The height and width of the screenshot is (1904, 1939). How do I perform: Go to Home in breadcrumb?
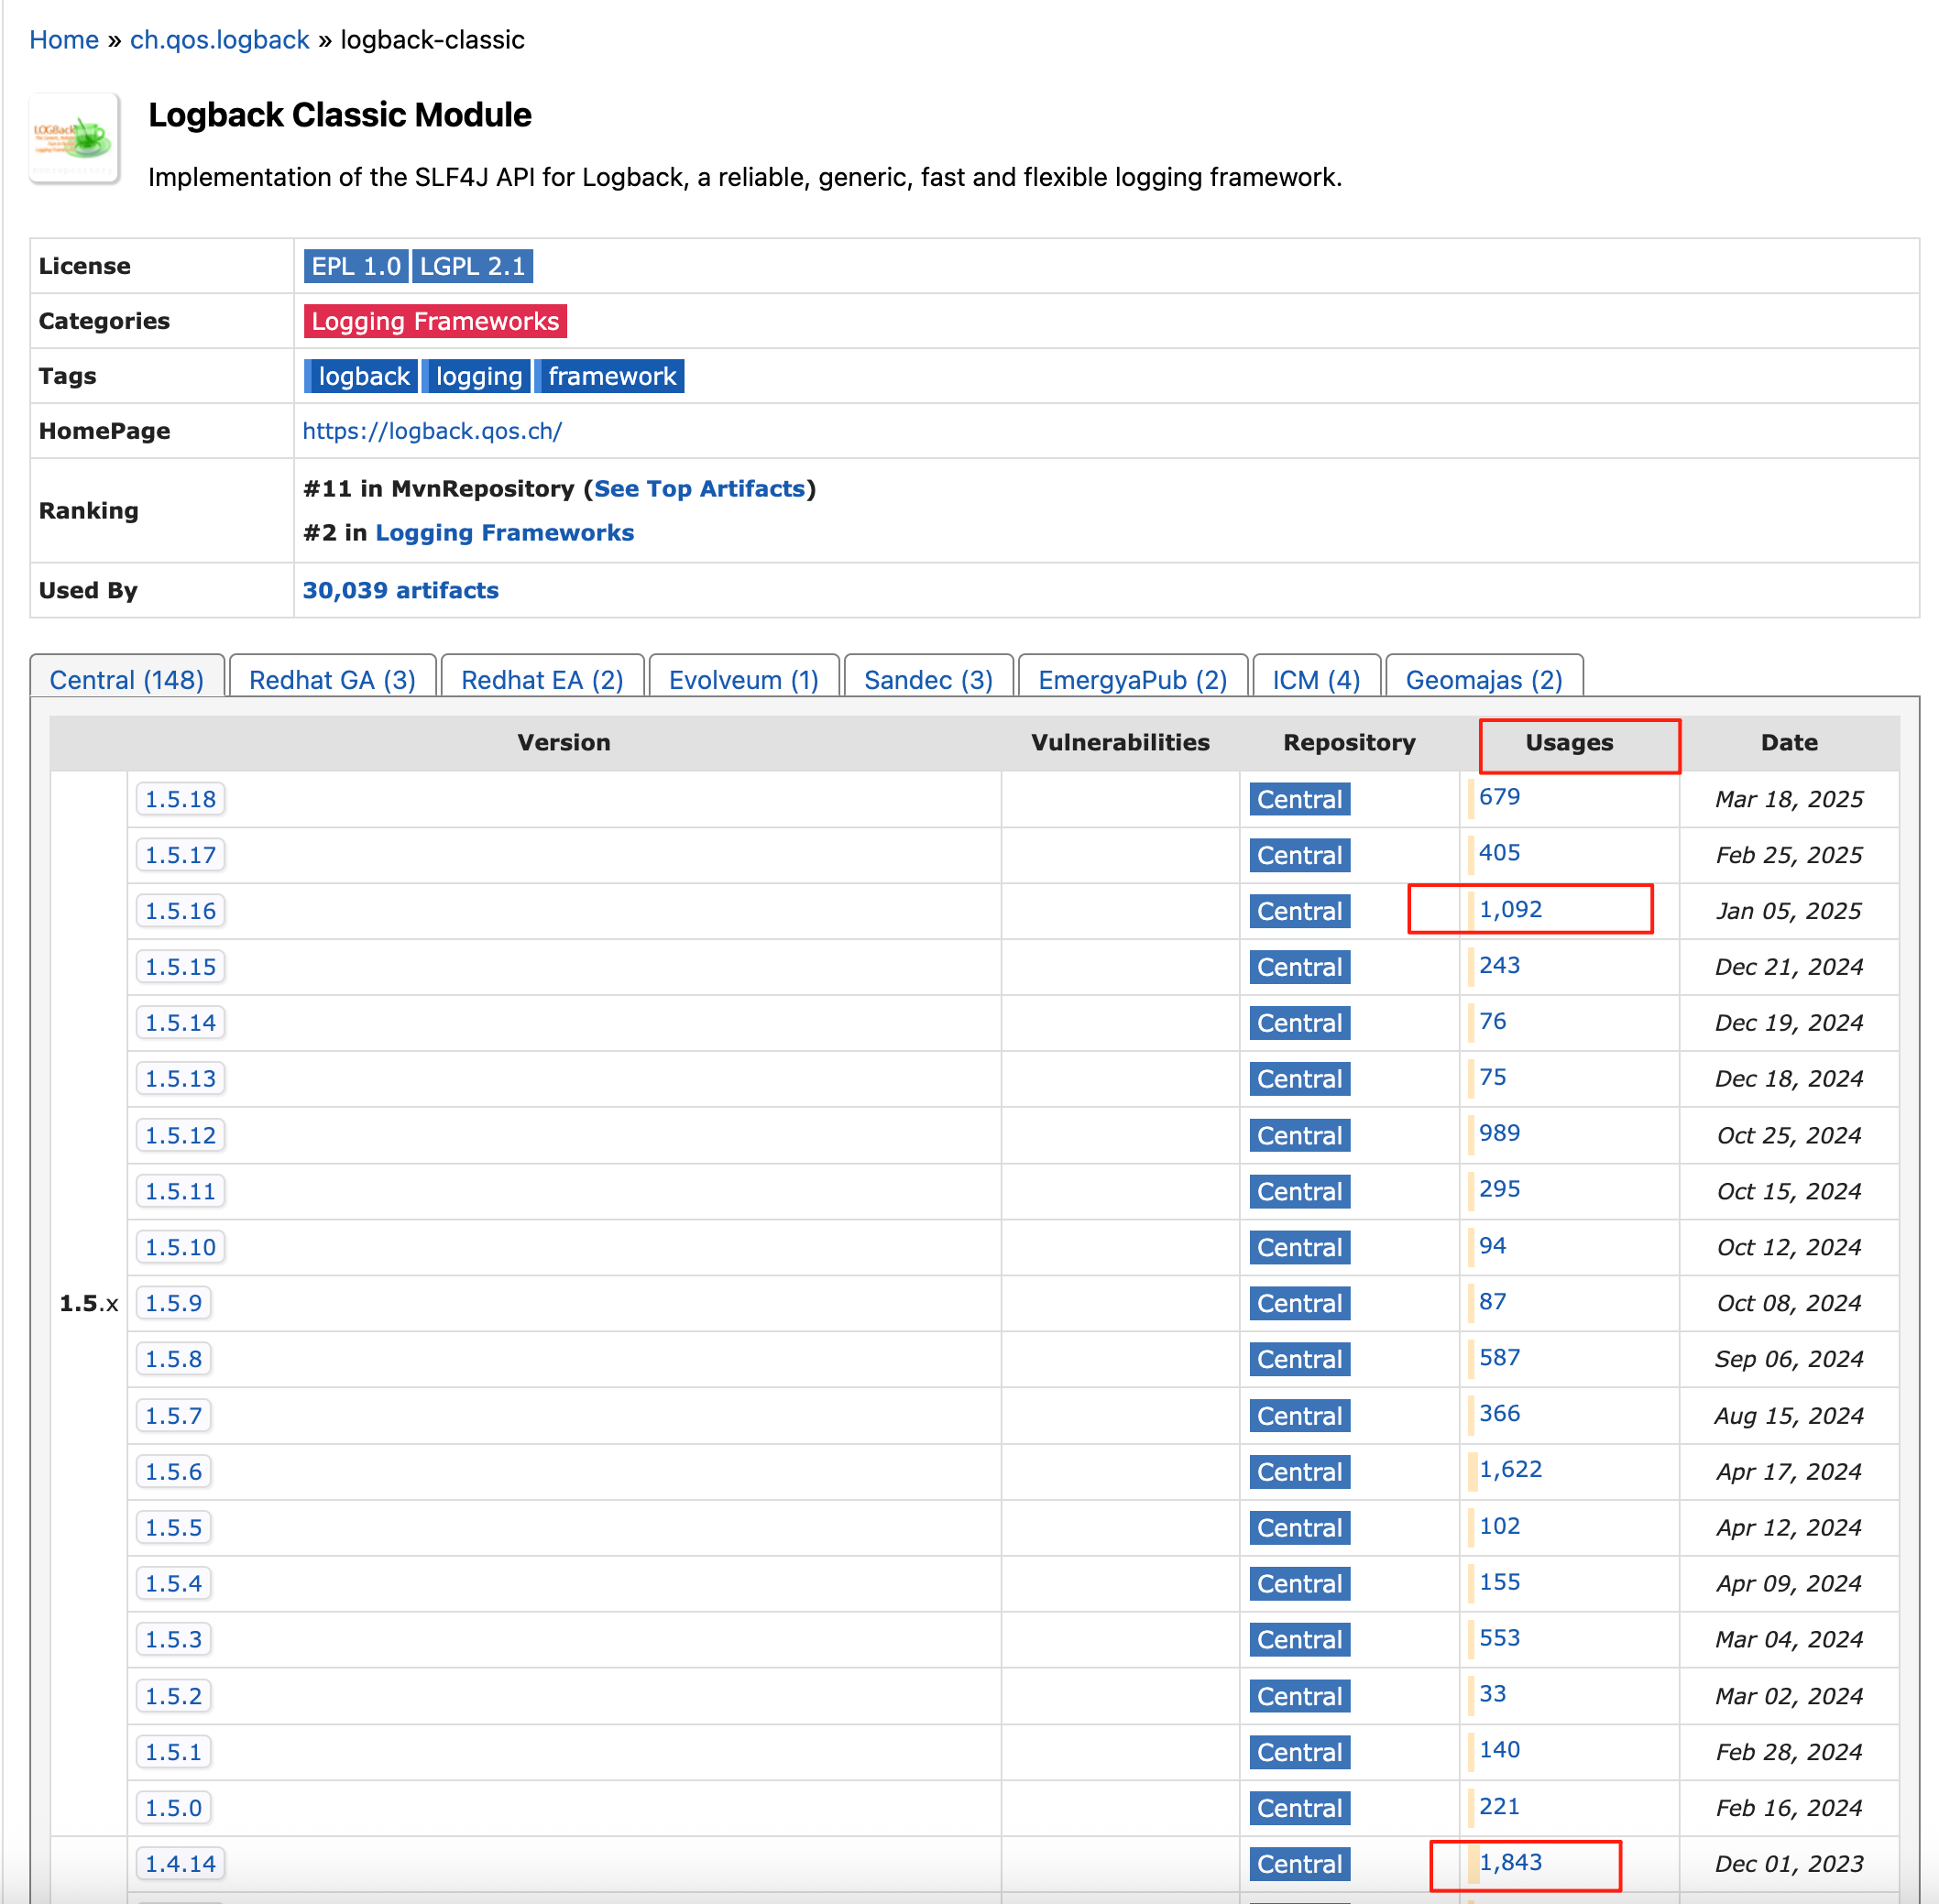pyautogui.click(x=64, y=40)
